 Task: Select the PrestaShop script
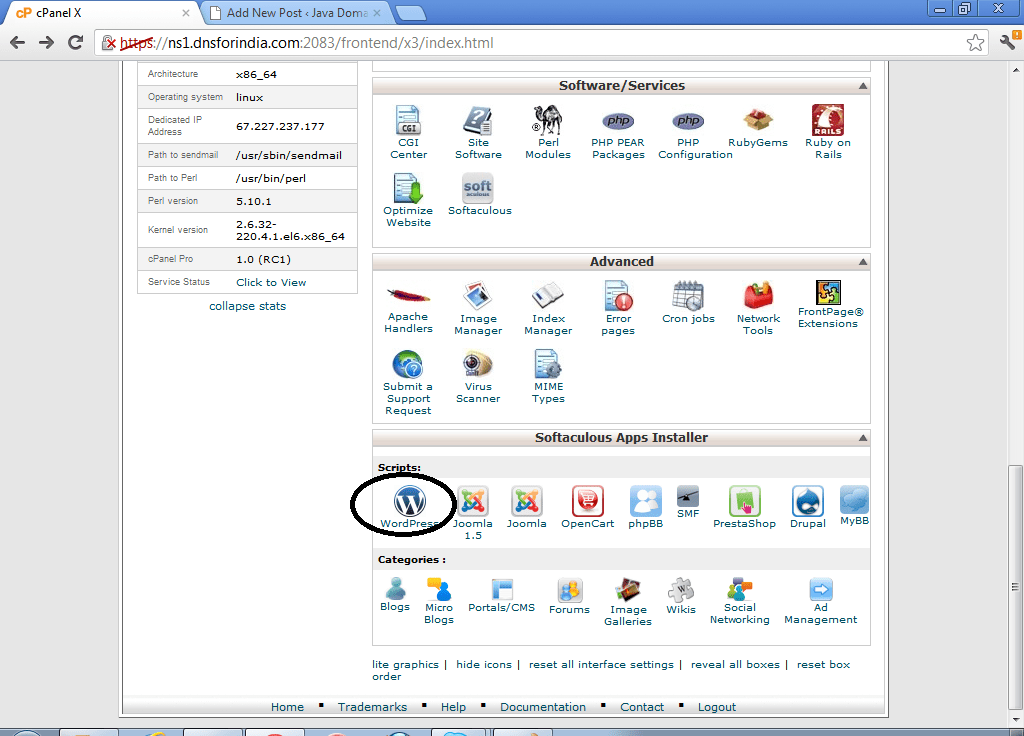tap(744, 507)
